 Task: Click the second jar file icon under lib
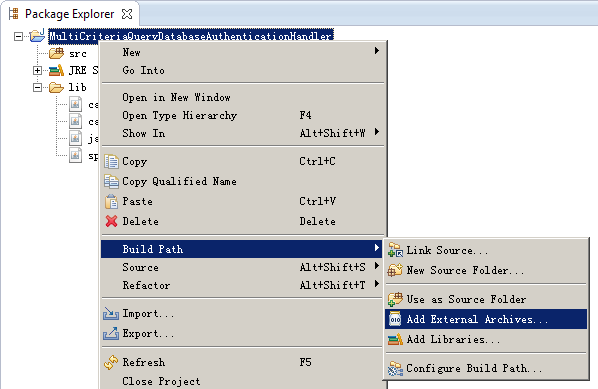[75, 121]
